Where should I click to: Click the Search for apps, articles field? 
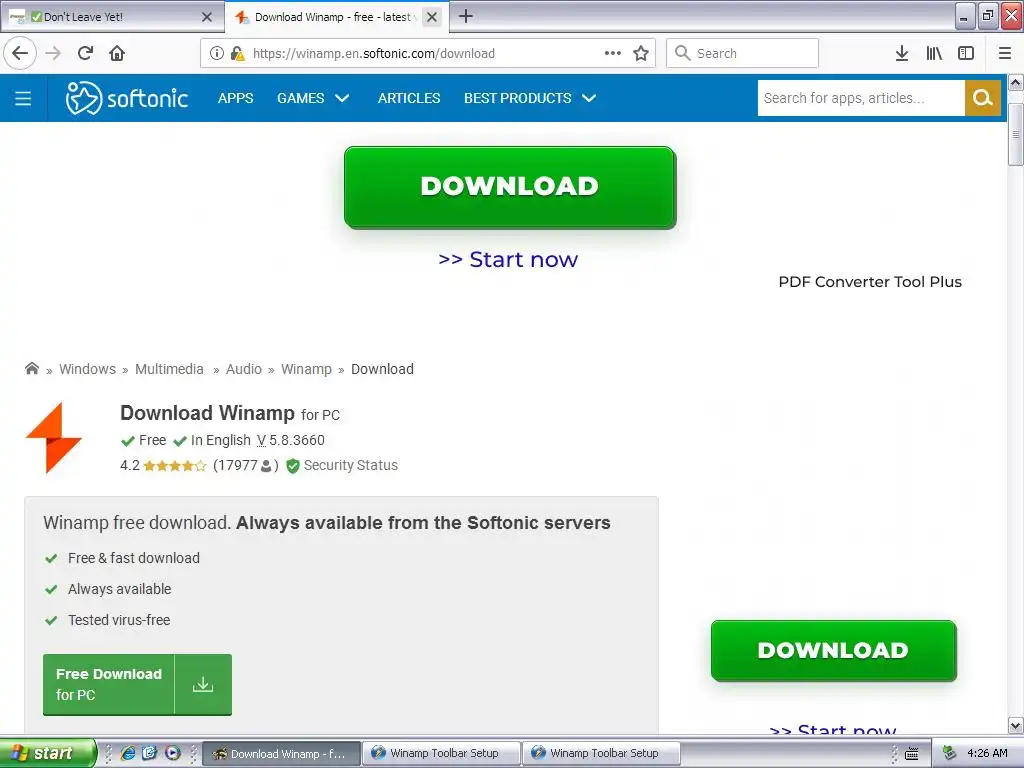click(861, 98)
